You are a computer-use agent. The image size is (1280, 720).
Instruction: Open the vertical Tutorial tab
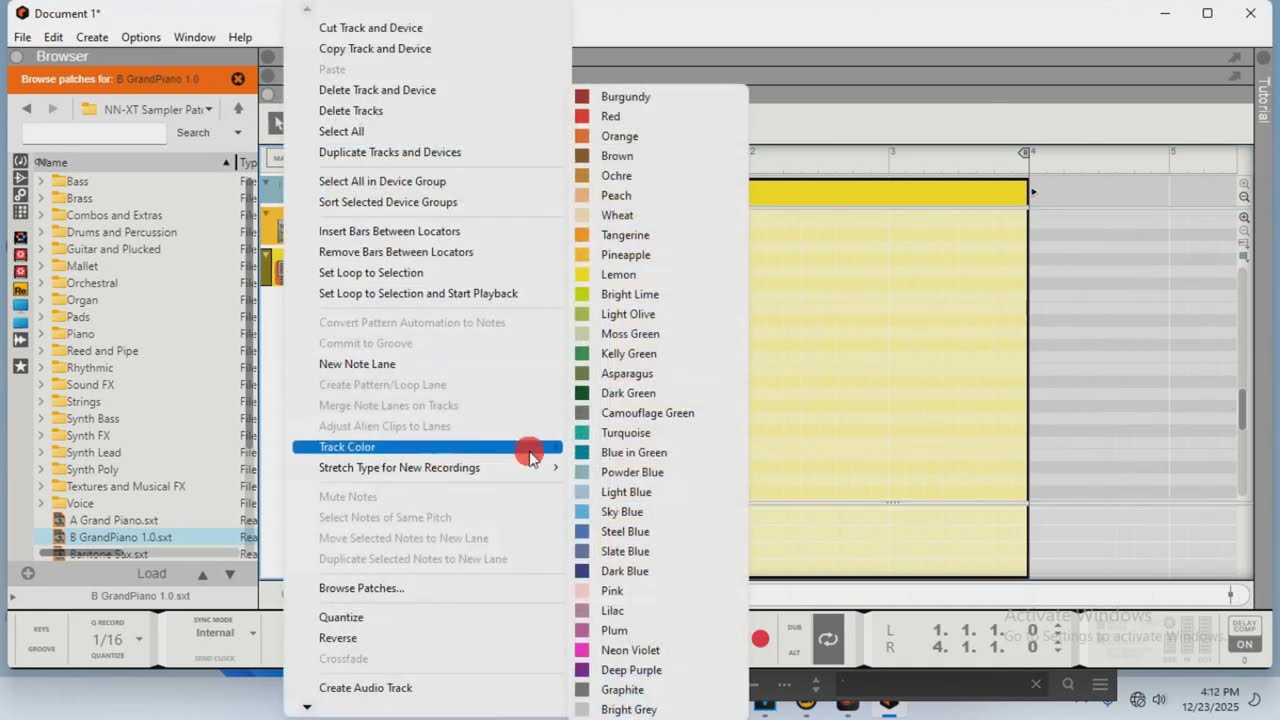coord(1263,99)
